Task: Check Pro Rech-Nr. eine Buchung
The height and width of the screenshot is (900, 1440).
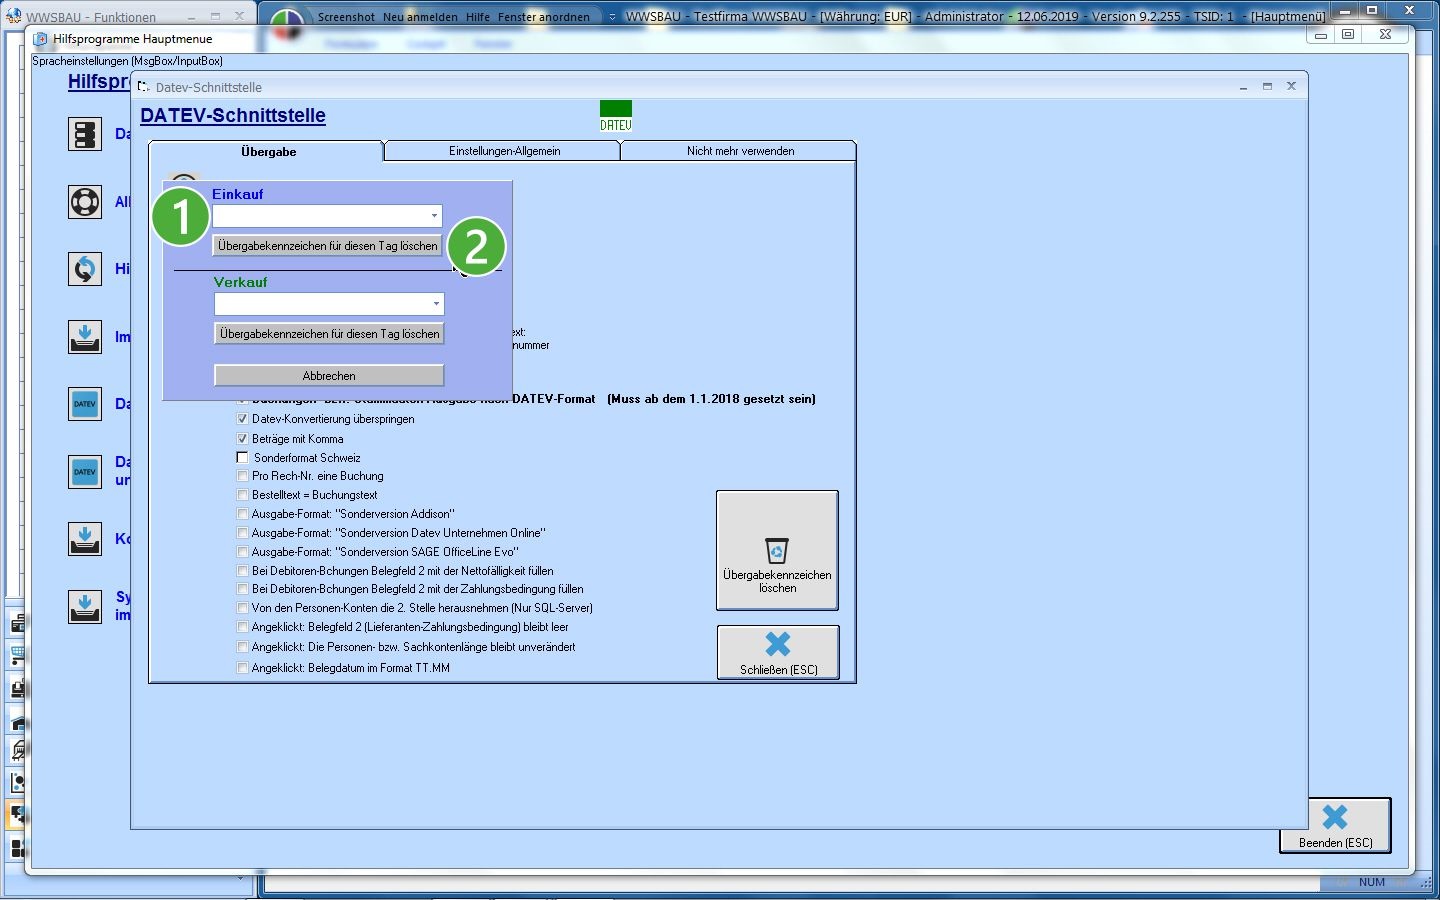Action: click(242, 476)
